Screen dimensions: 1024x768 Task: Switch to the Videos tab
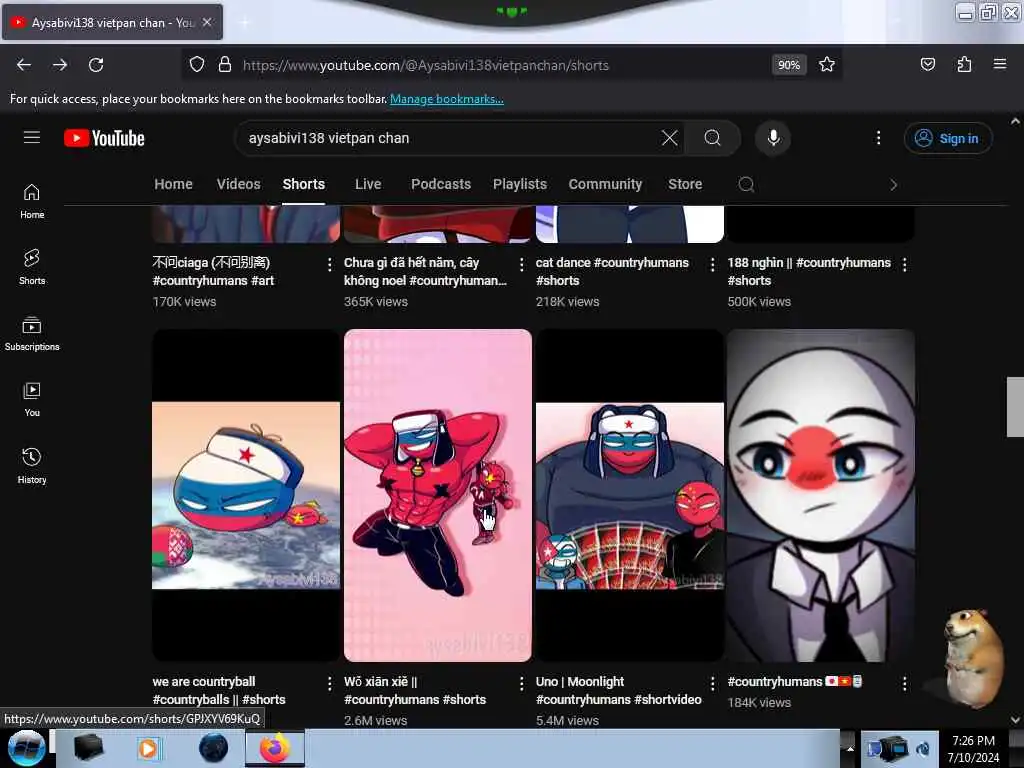pos(238,184)
